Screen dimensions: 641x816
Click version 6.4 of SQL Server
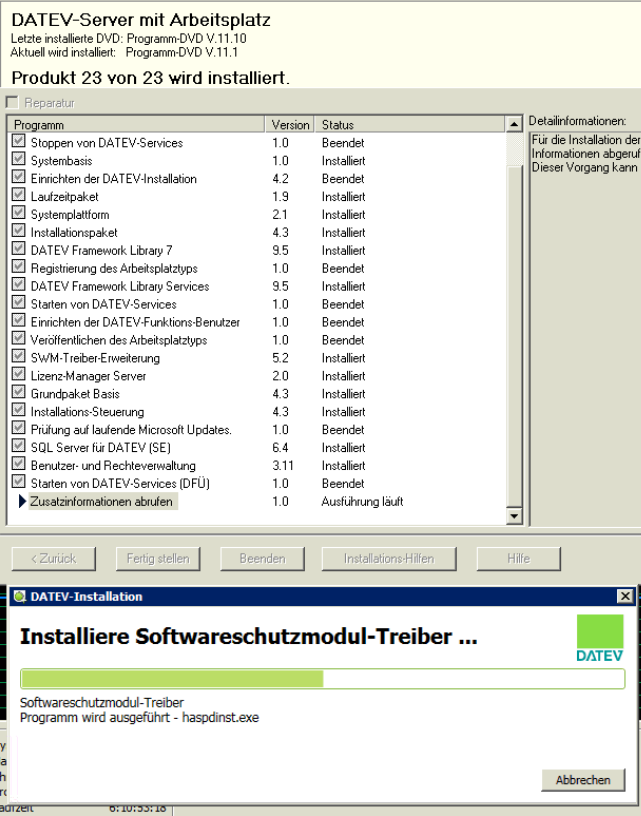click(280, 448)
